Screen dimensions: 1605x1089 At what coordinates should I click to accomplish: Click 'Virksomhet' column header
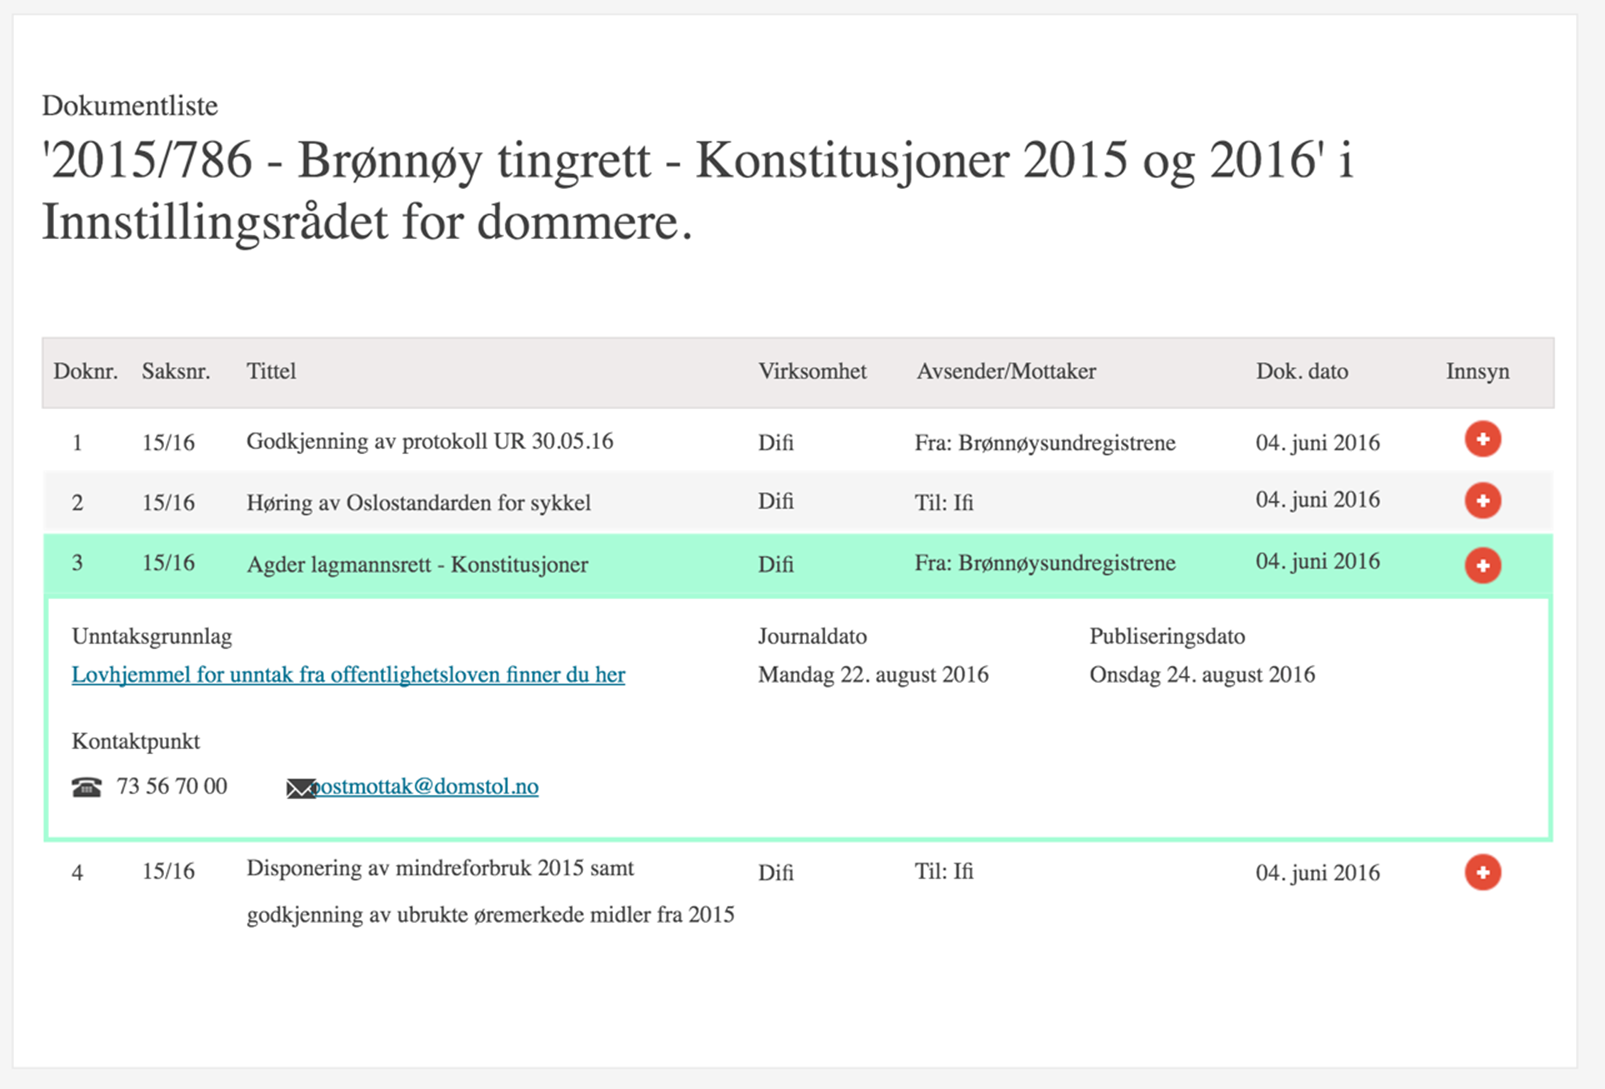[812, 371]
